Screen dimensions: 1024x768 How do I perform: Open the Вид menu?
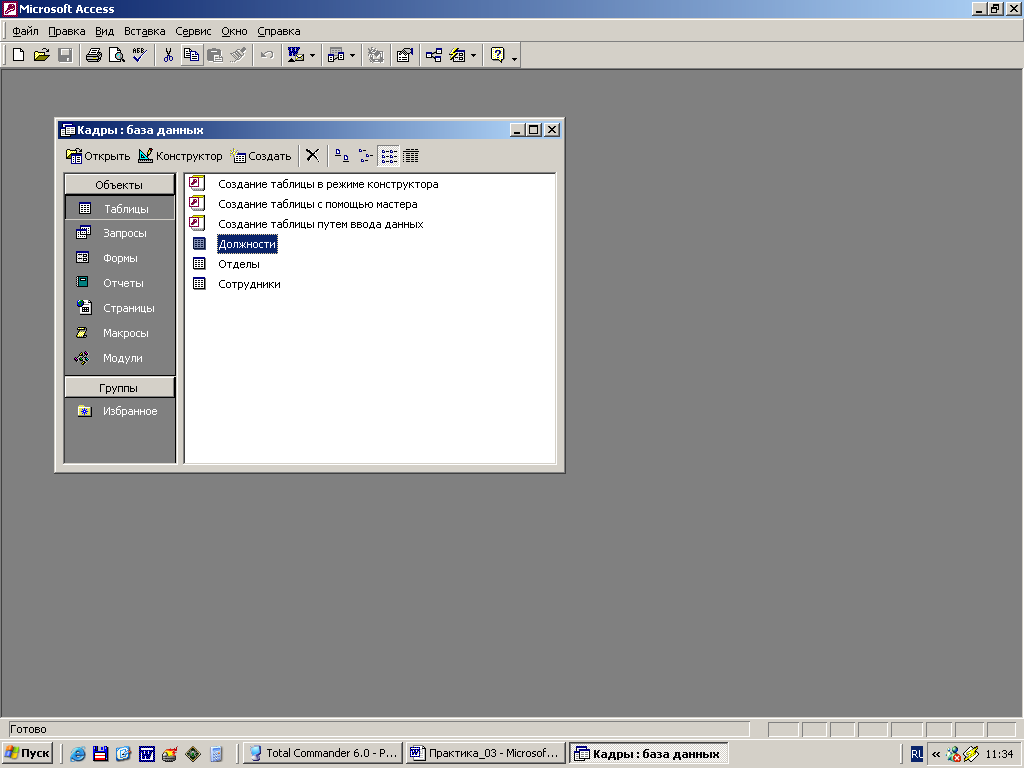[x=104, y=31]
